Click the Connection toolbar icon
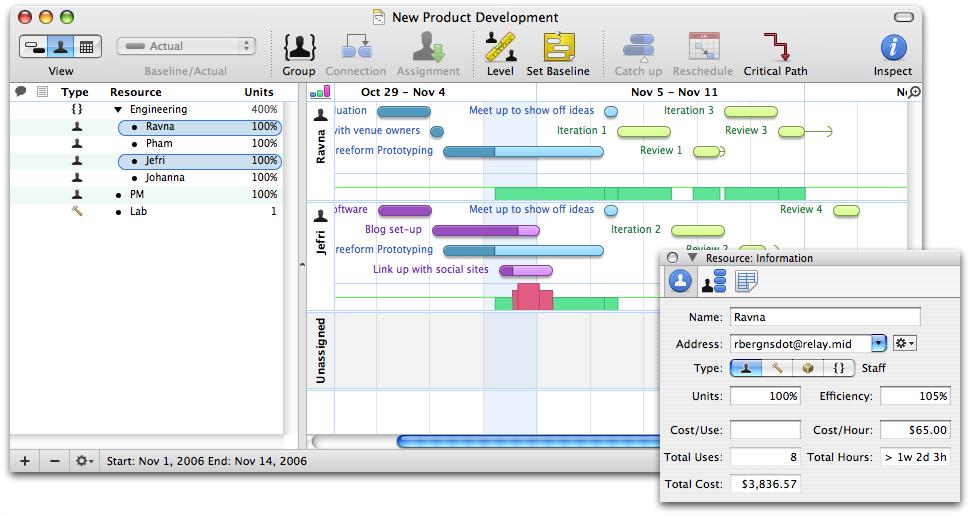The width and height of the screenshot is (970, 516). click(x=356, y=48)
